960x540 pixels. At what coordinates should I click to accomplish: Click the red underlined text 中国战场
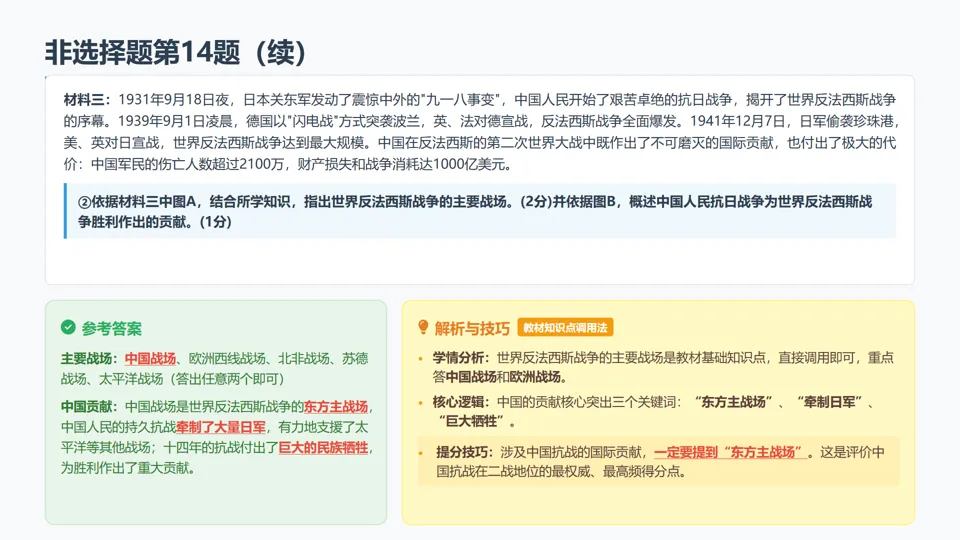pos(151,359)
